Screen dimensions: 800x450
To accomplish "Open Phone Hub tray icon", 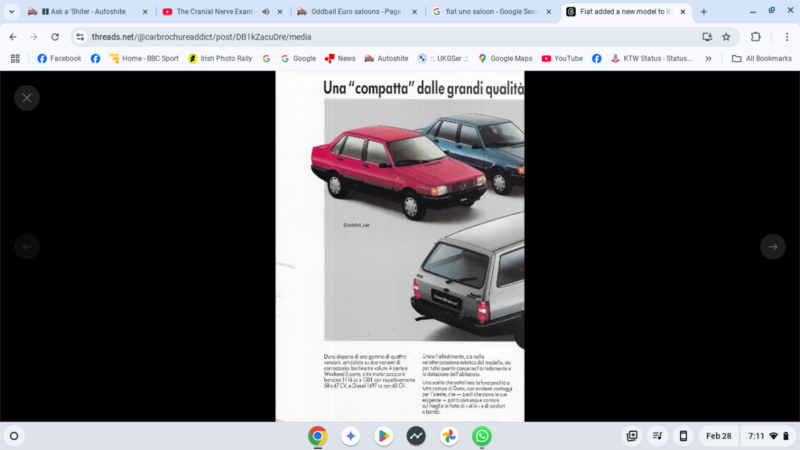I will click(683, 436).
